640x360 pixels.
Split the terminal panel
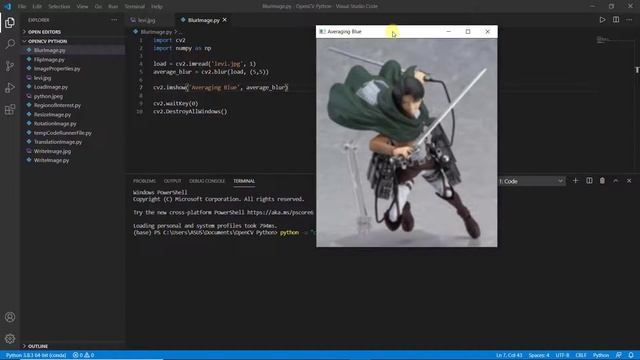pos(589,181)
